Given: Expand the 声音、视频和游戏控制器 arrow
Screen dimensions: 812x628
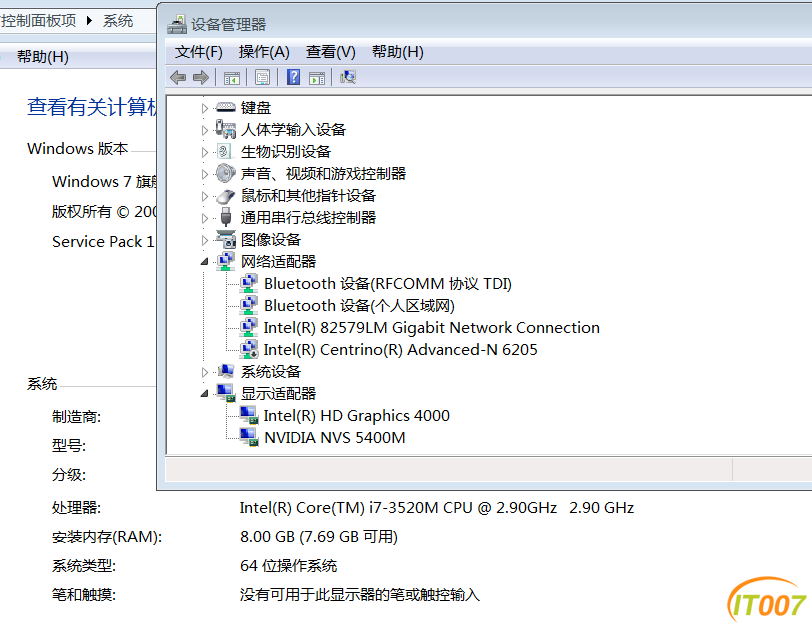Looking at the screenshot, I should coord(205,174).
